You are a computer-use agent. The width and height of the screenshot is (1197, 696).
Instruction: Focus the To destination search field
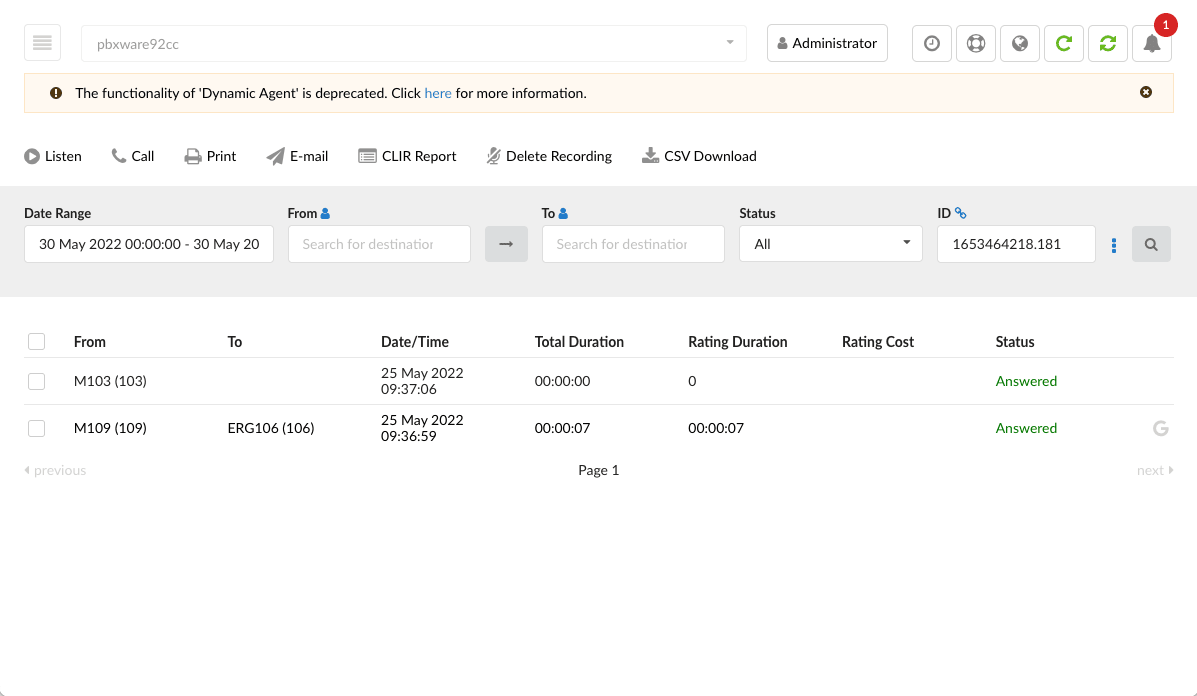(634, 244)
